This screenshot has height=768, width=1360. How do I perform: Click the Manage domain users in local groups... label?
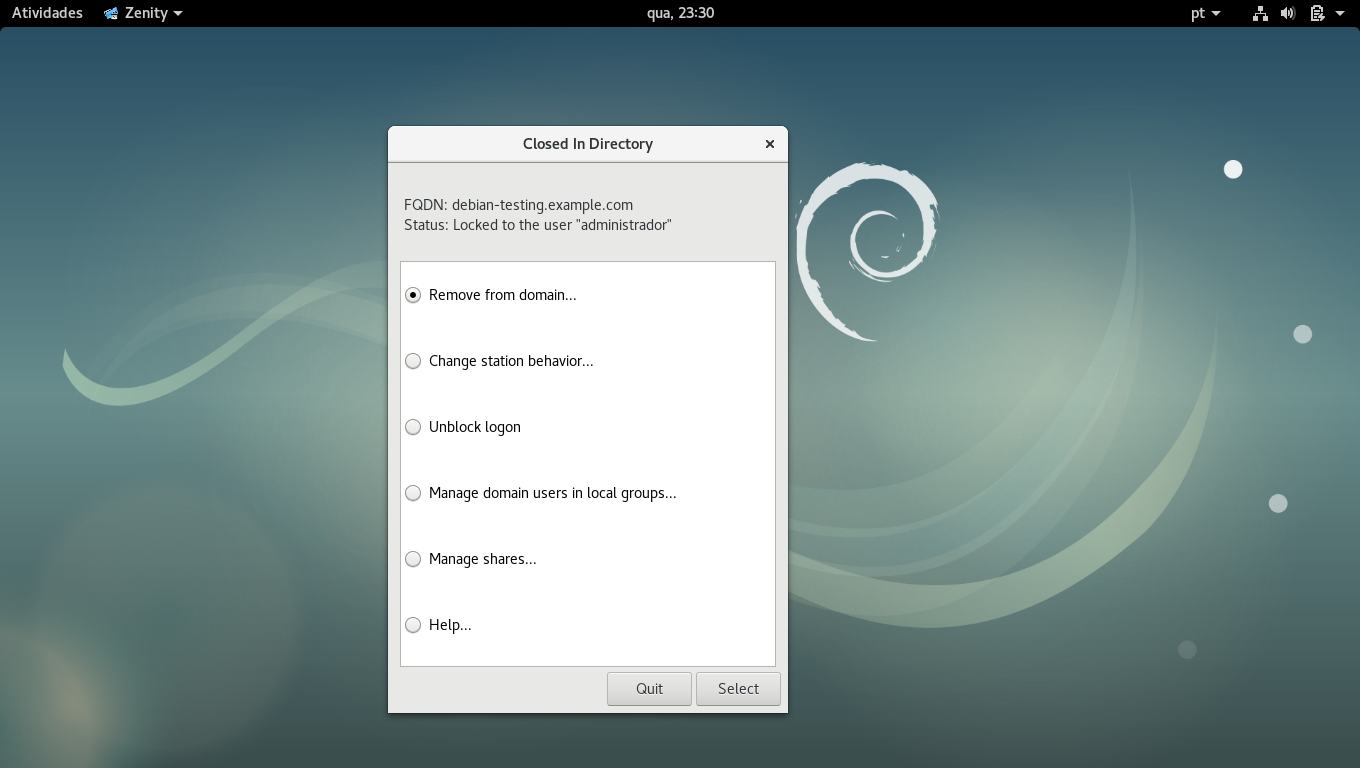point(552,493)
